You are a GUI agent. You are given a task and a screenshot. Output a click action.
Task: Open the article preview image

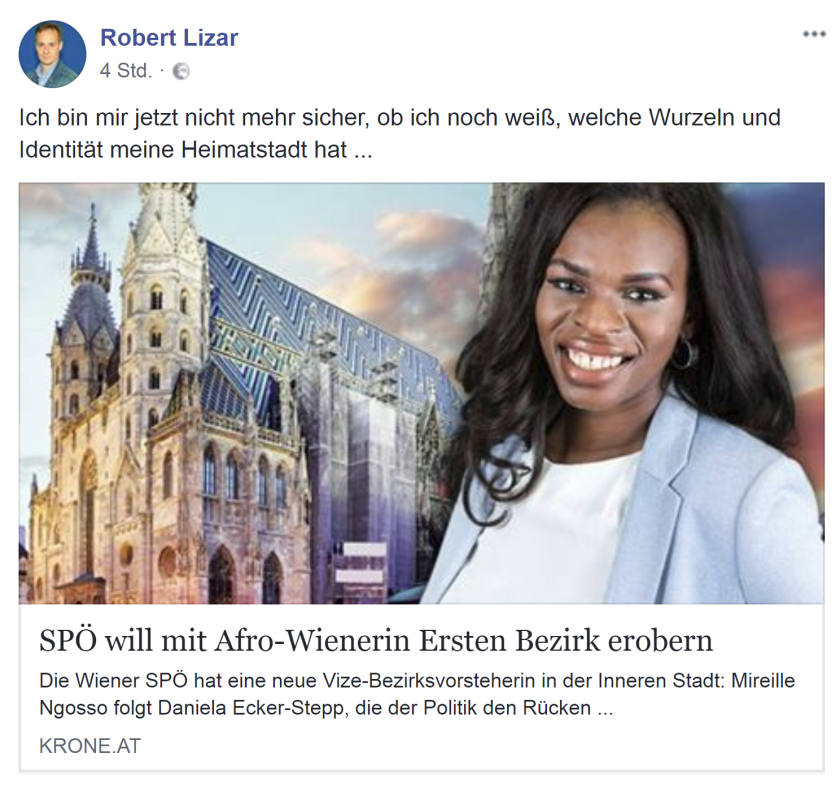(422, 393)
